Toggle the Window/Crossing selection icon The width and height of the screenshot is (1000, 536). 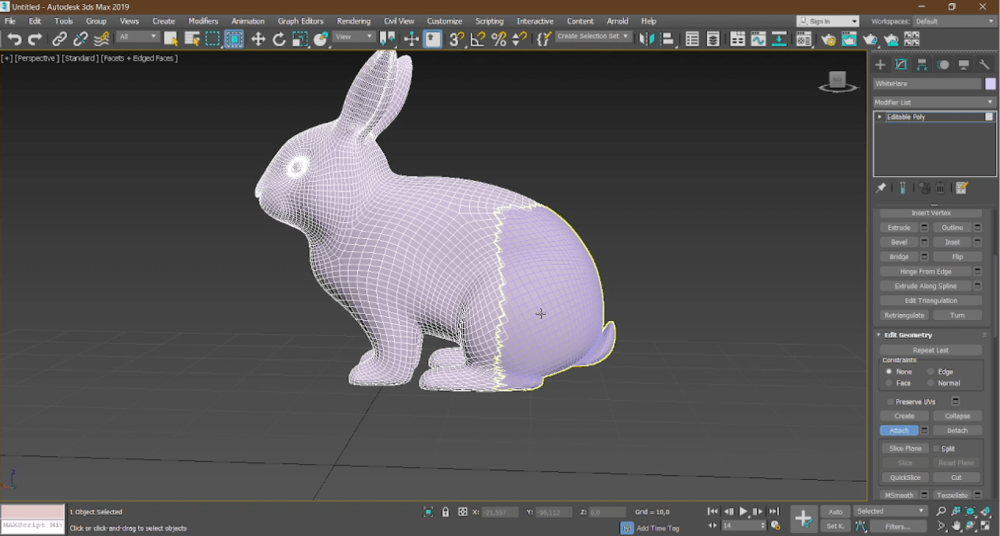(x=233, y=40)
